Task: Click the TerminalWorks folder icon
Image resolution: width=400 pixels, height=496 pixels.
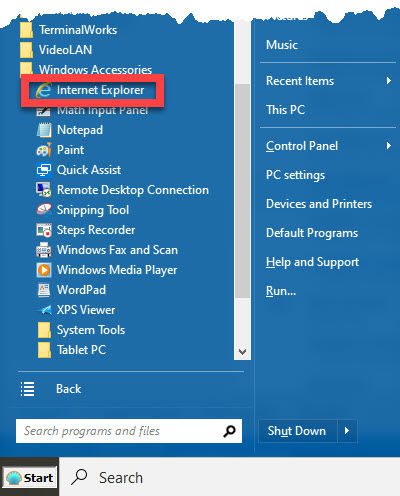Action: coord(26,30)
